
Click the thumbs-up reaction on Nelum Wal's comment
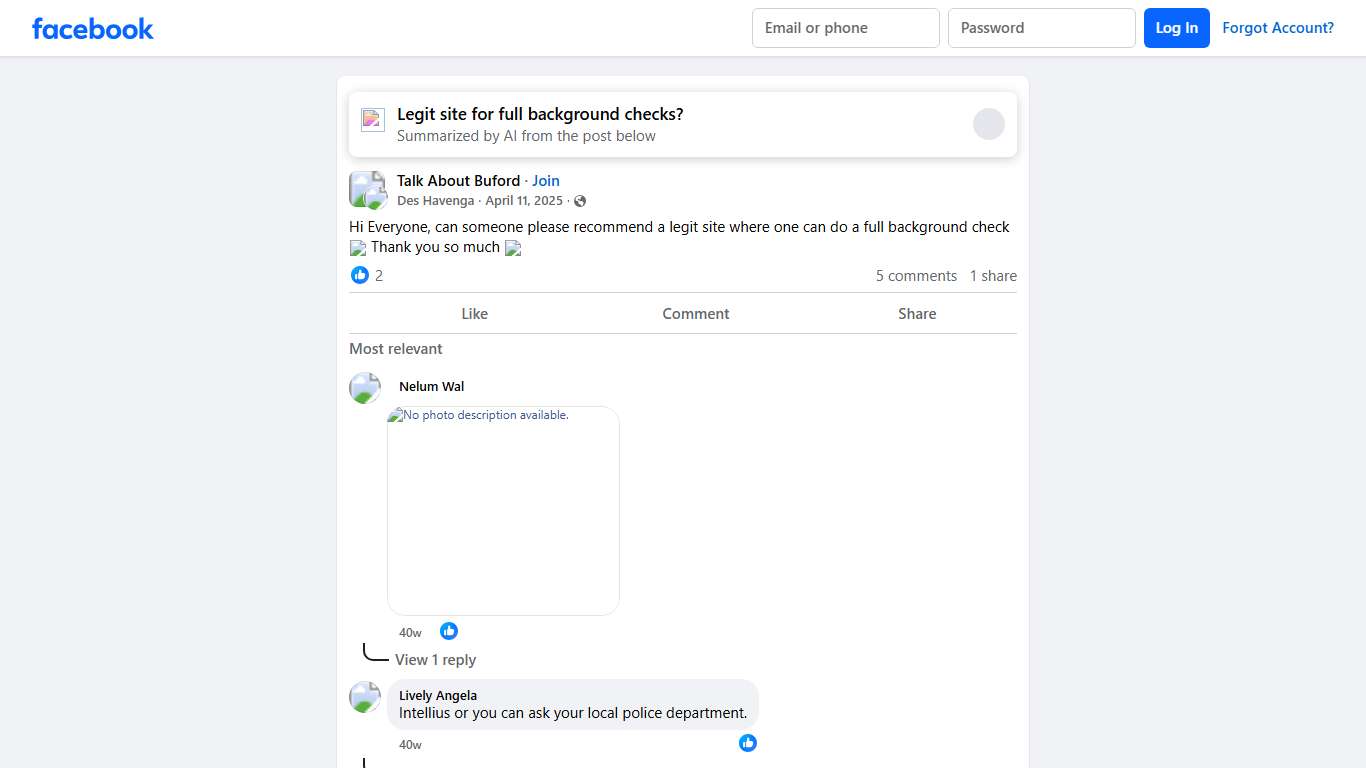[448, 630]
